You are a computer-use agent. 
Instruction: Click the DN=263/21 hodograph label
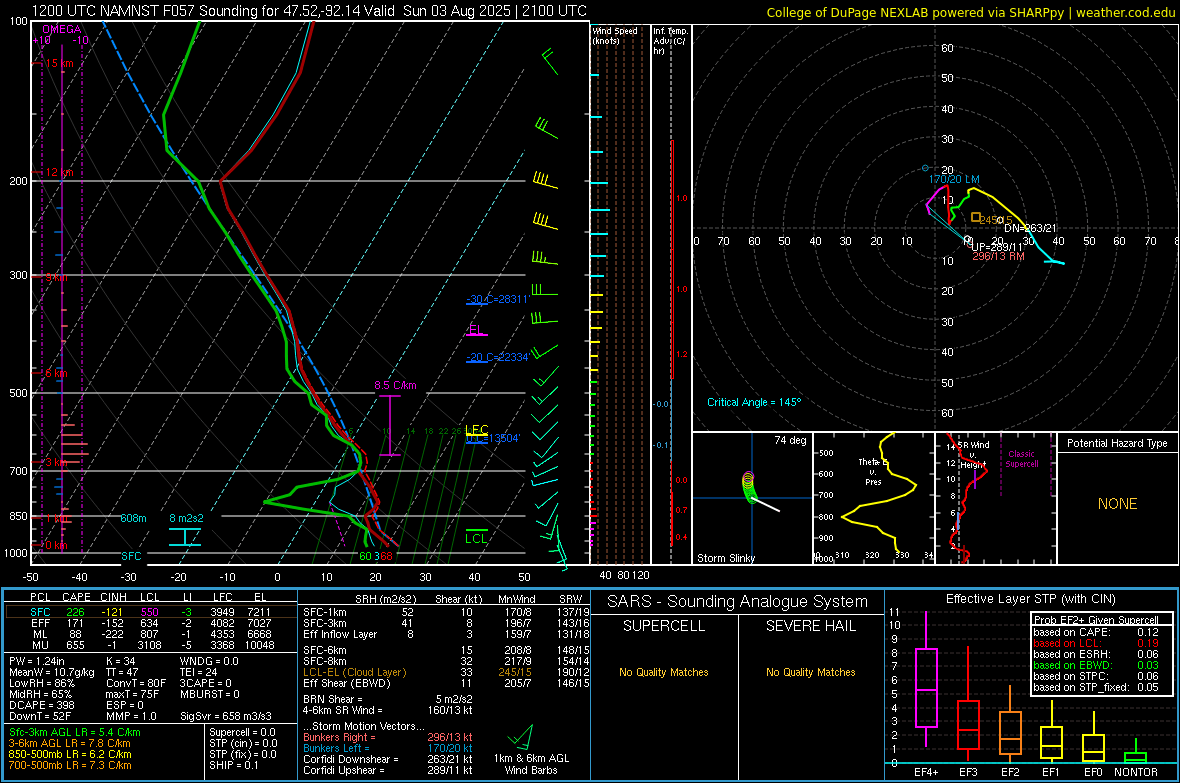point(1030,228)
